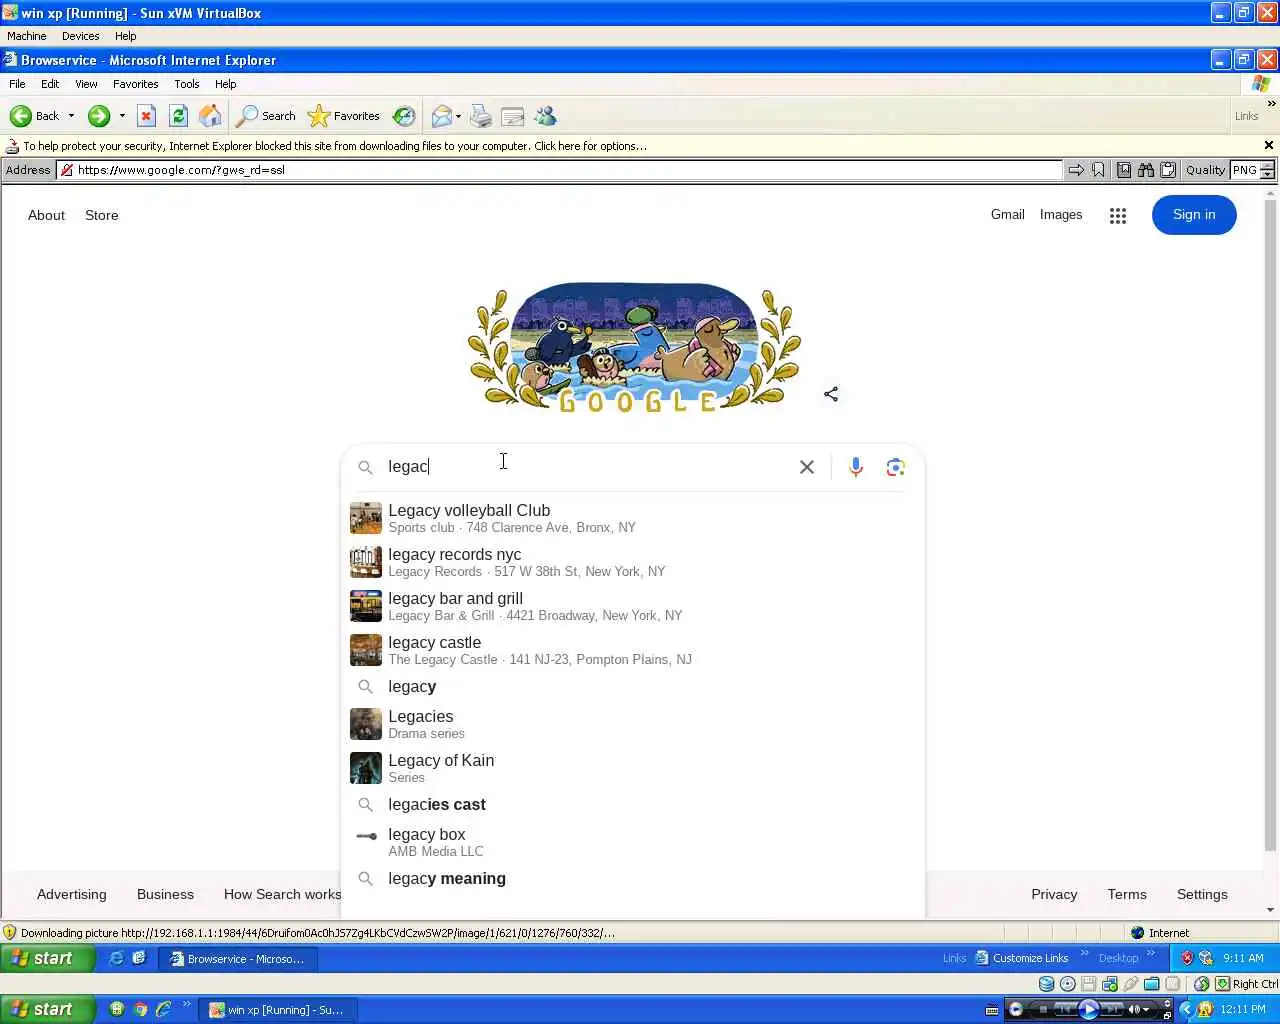This screenshot has width=1280, height=1024.
Task: Click the bookmarks book icon
Action: [x=1124, y=170]
